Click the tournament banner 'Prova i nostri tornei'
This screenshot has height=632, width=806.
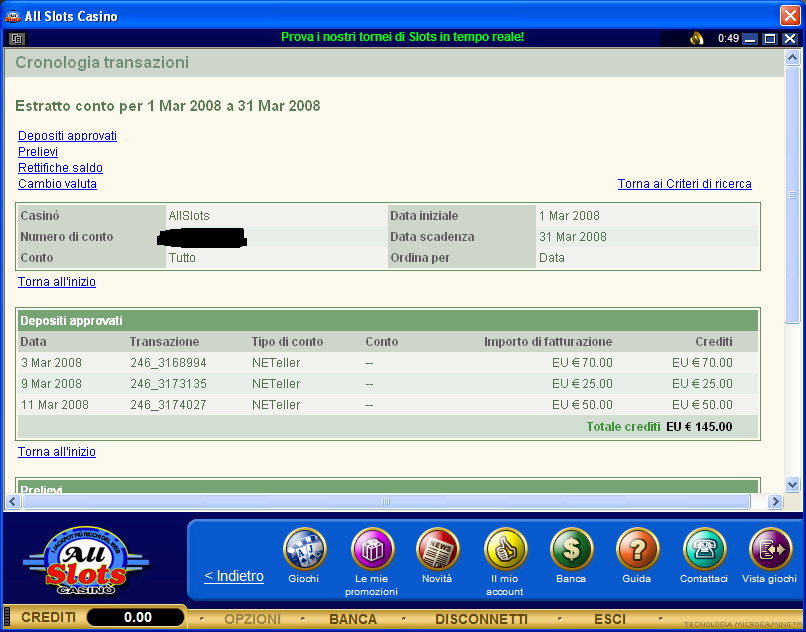point(402,37)
